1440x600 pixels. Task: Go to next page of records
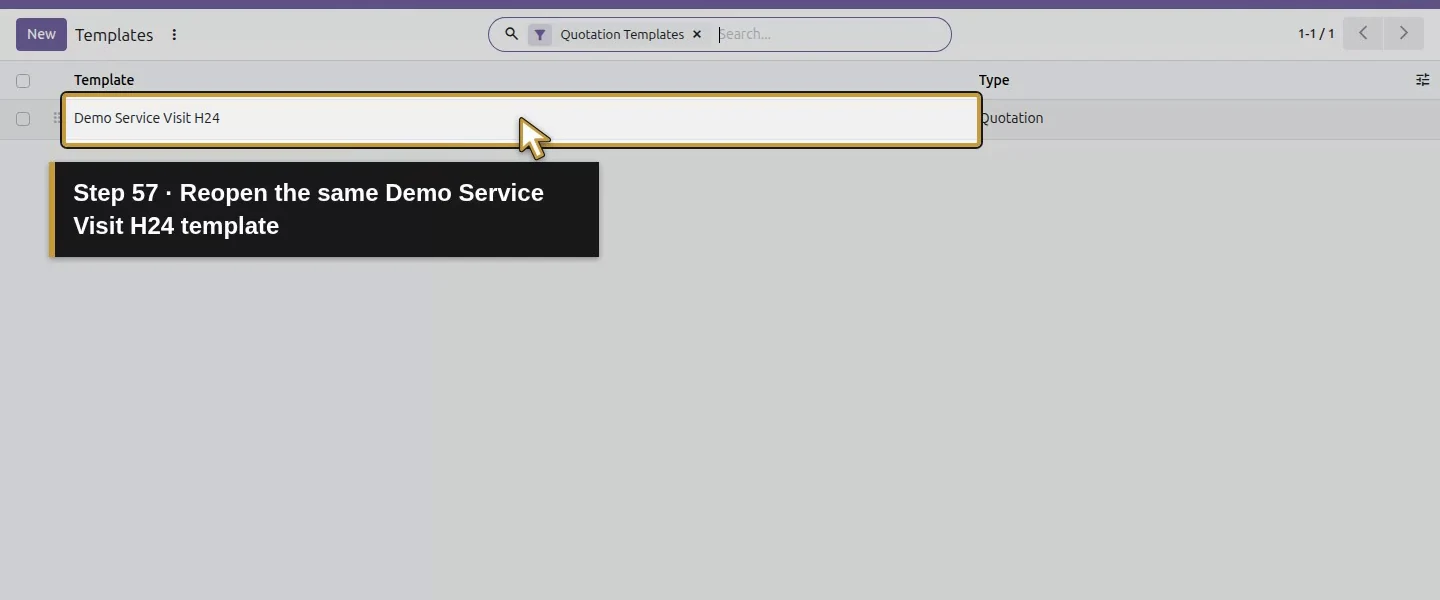pos(1403,34)
